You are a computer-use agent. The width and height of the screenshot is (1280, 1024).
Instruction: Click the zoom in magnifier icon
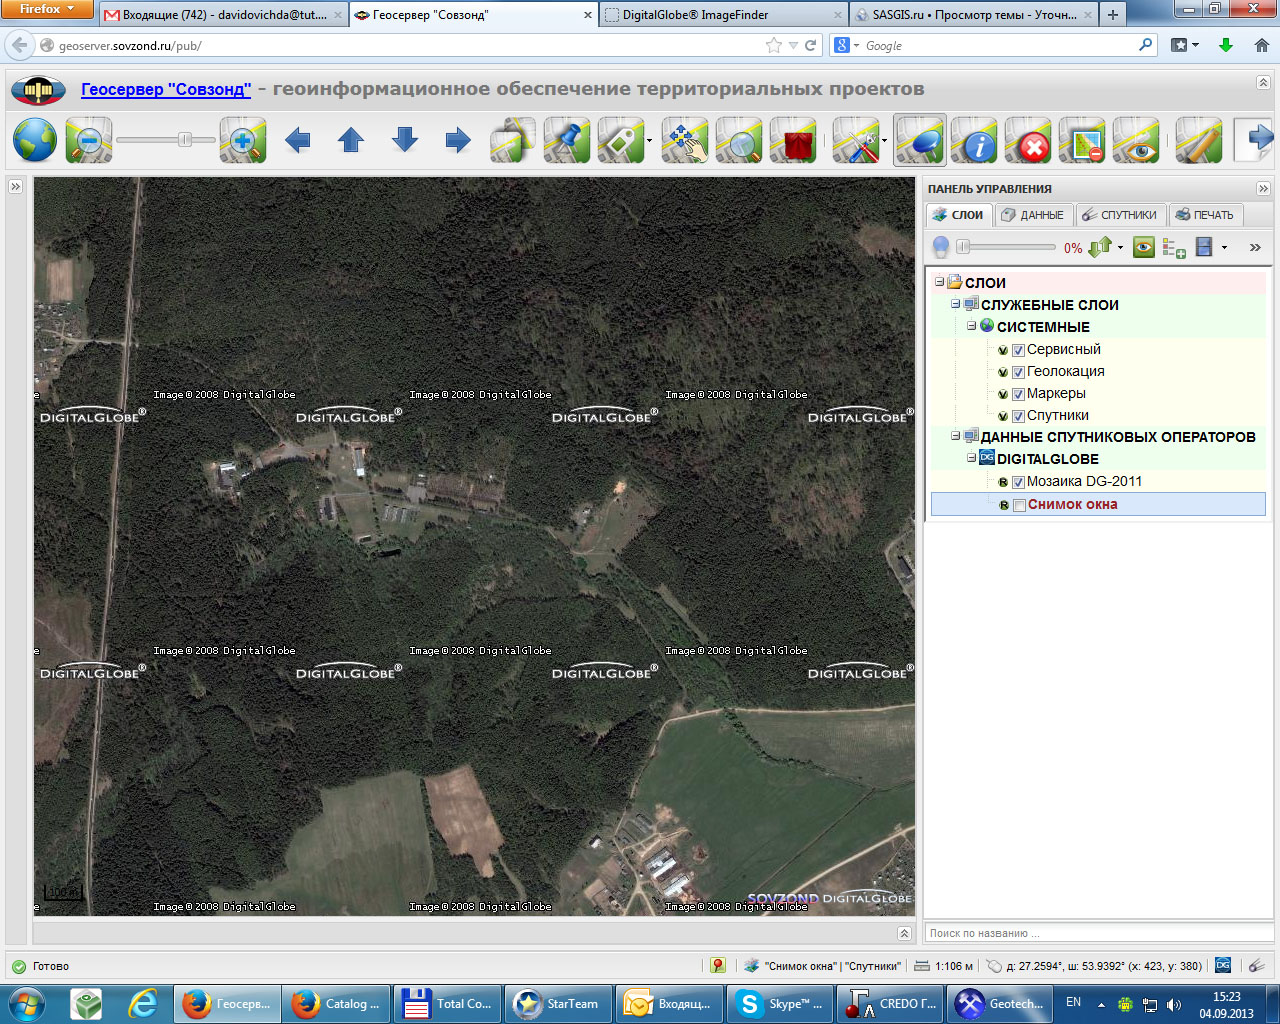[x=243, y=141]
